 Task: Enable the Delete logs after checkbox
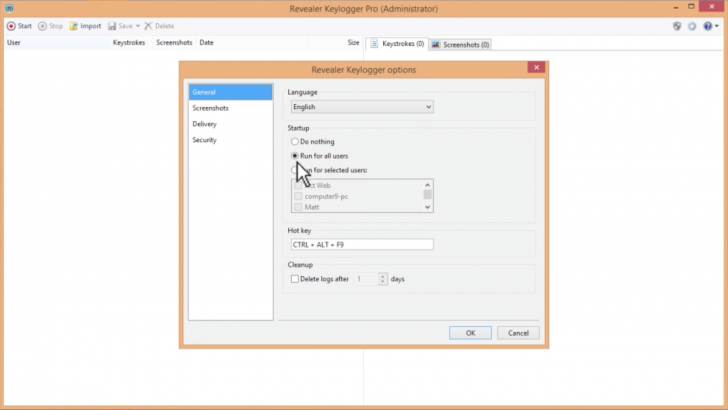coord(295,279)
